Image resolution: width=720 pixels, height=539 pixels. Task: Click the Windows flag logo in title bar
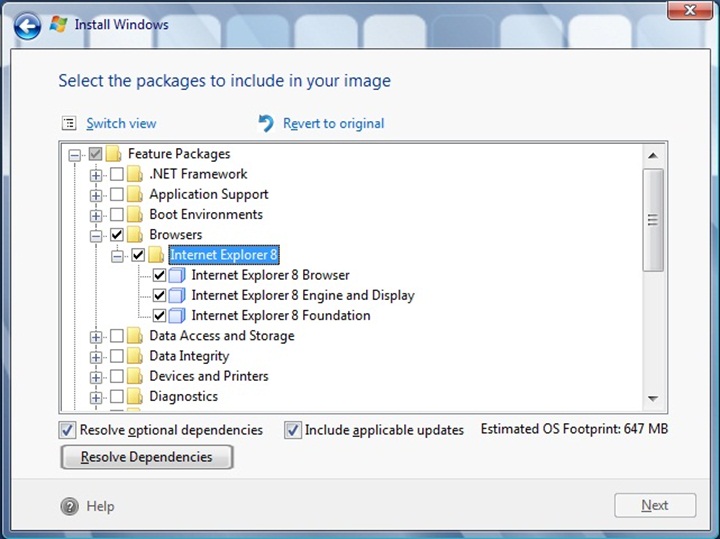pyautogui.click(x=58, y=24)
